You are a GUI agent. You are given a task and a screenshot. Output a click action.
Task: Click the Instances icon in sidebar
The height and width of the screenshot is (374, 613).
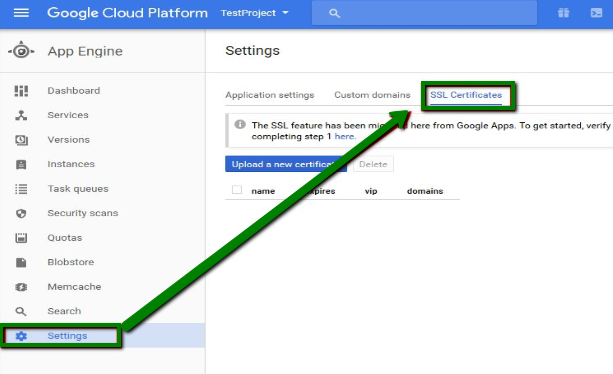tap(21, 164)
